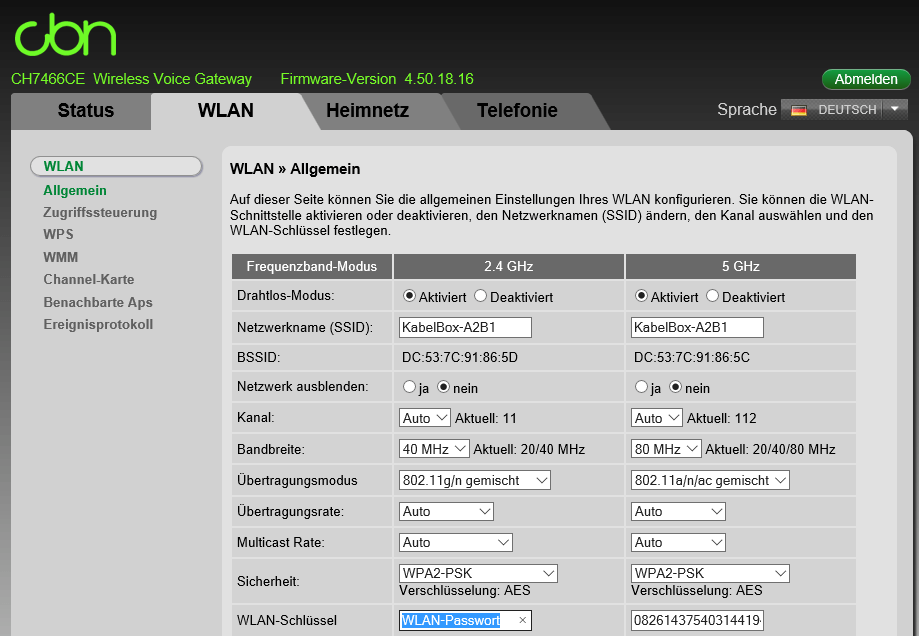The image size is (919, 636).
Task: Clear the WLAN-Passwort field with X icon
Action: (x=522, y=621)
